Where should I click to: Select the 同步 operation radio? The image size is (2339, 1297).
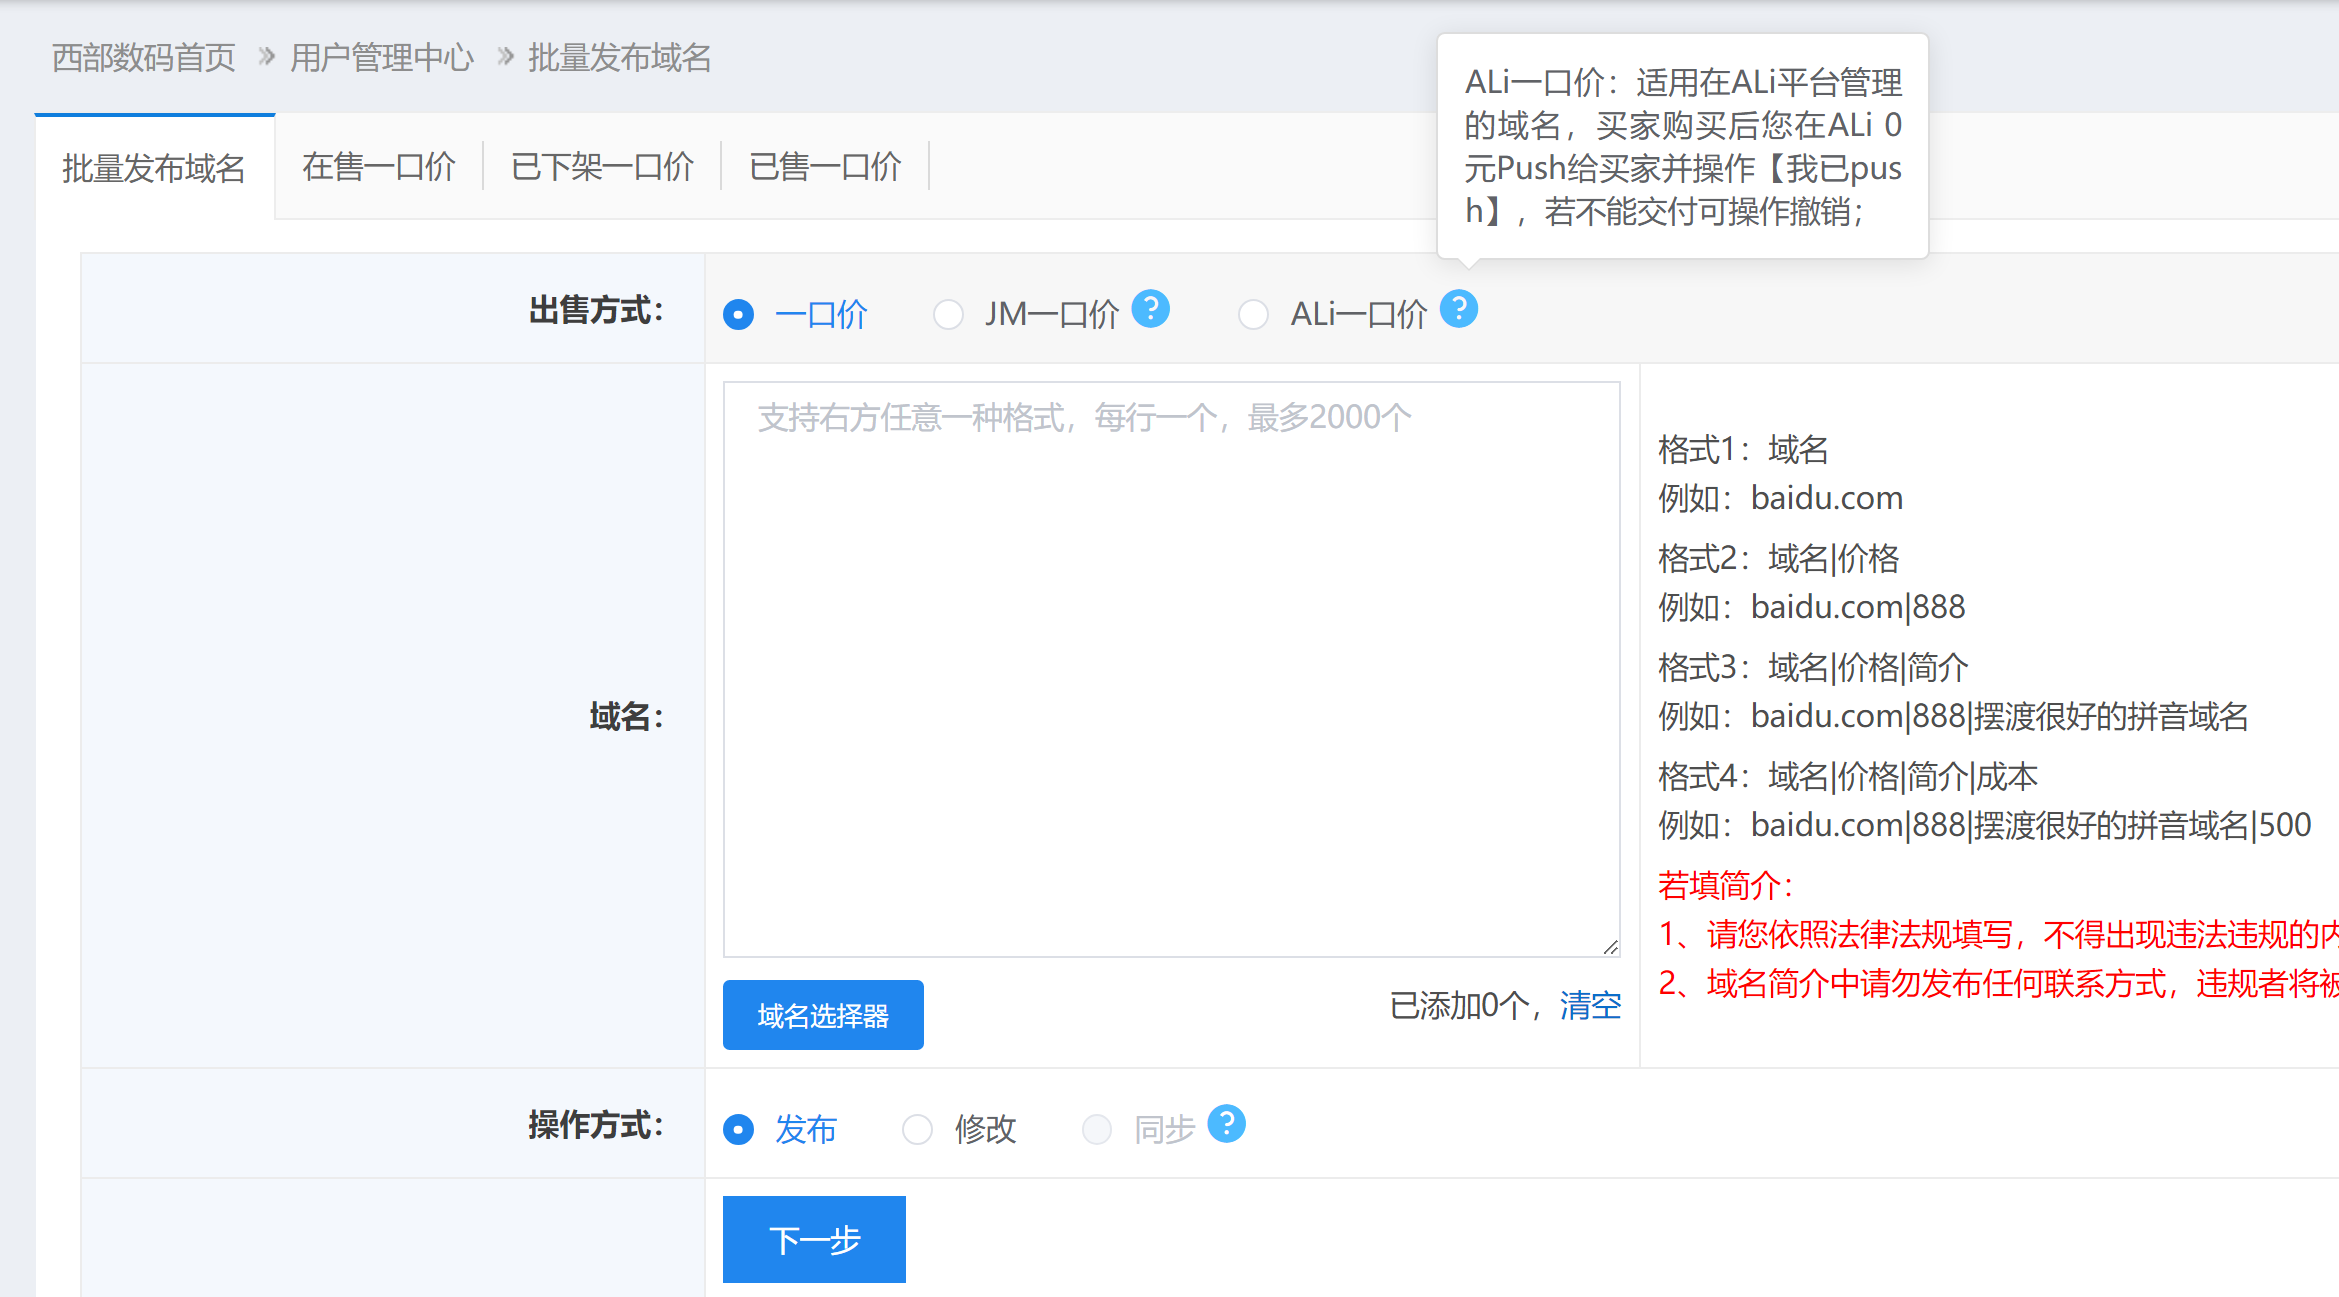coord(1097,1130)
